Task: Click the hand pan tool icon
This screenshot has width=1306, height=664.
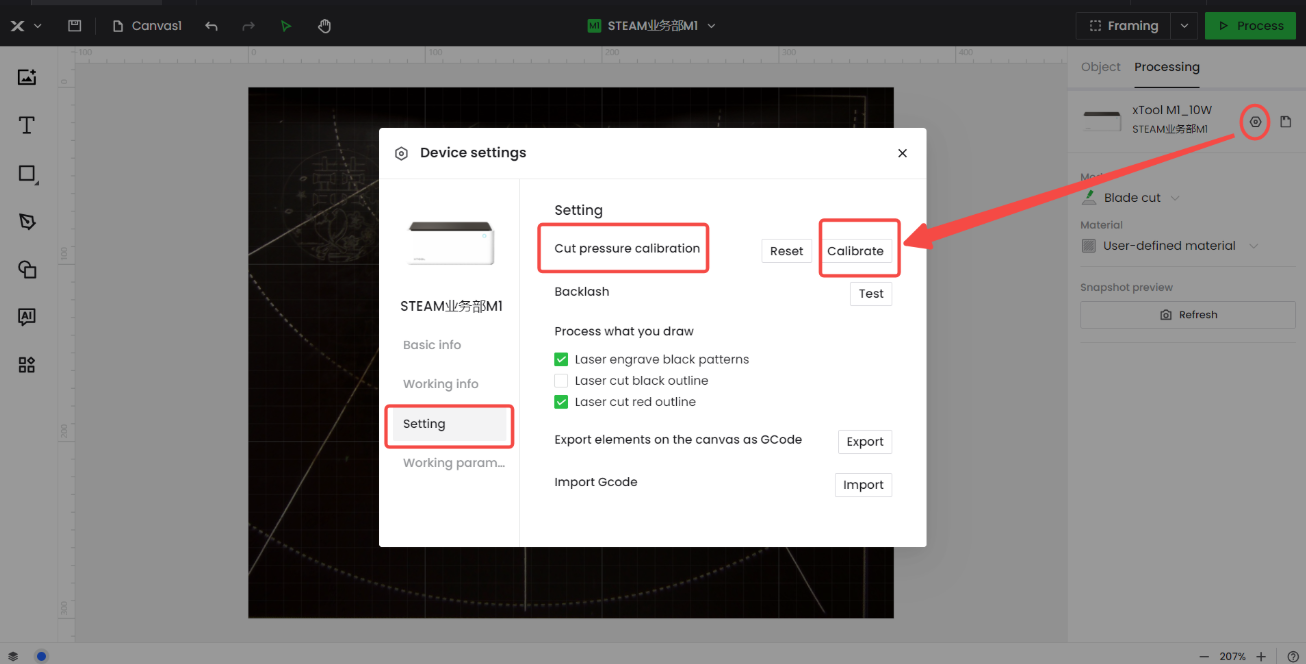Action: [324, 26]
